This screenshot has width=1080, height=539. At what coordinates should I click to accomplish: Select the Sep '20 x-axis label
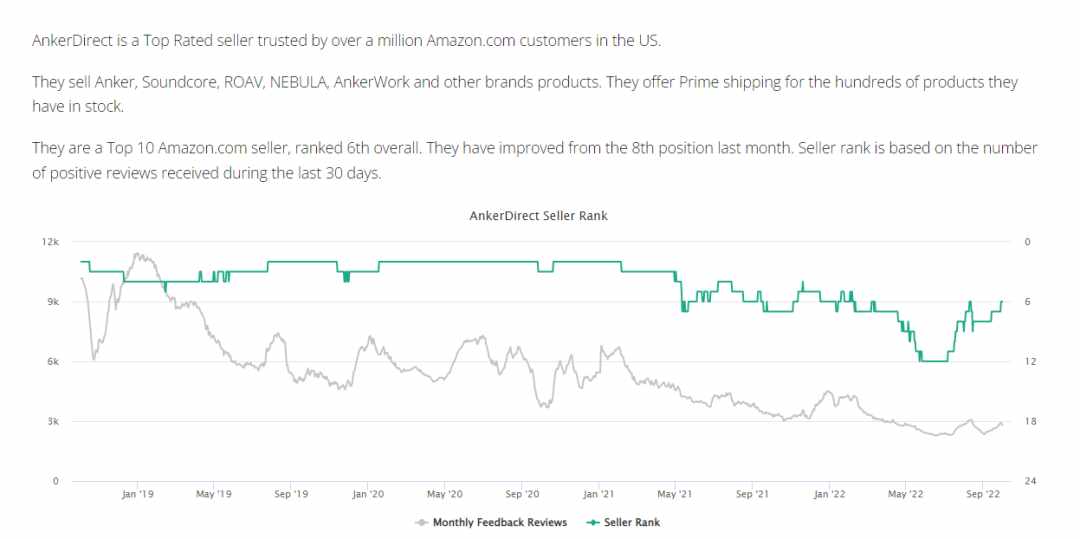pos(523,494)
